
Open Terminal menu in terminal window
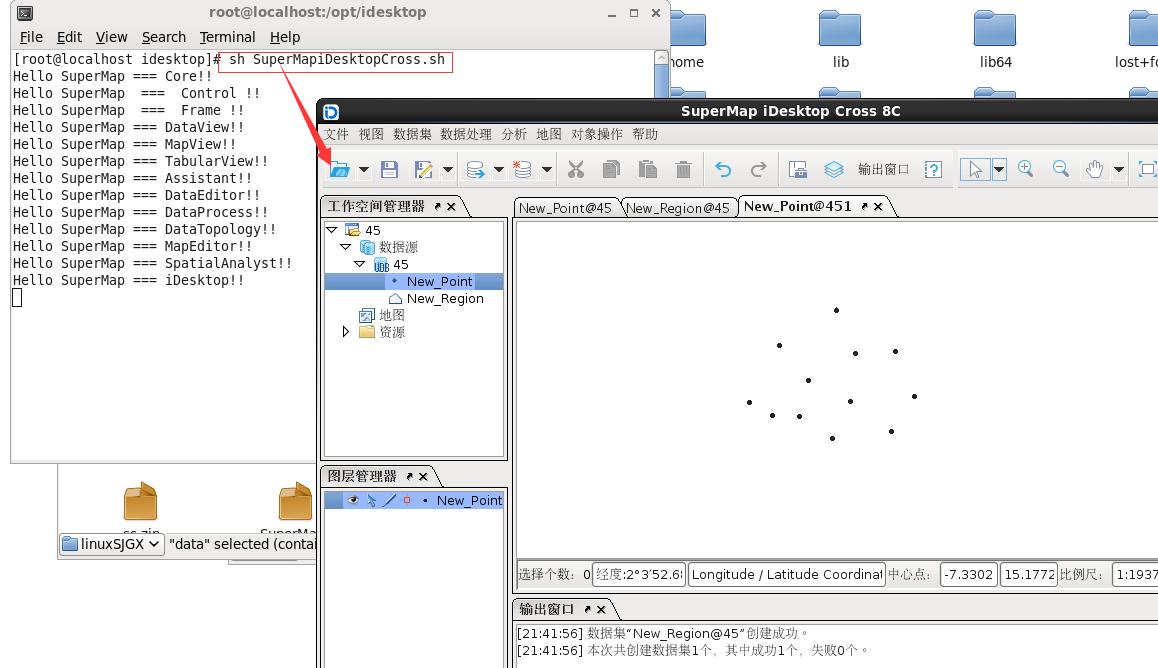227,37
